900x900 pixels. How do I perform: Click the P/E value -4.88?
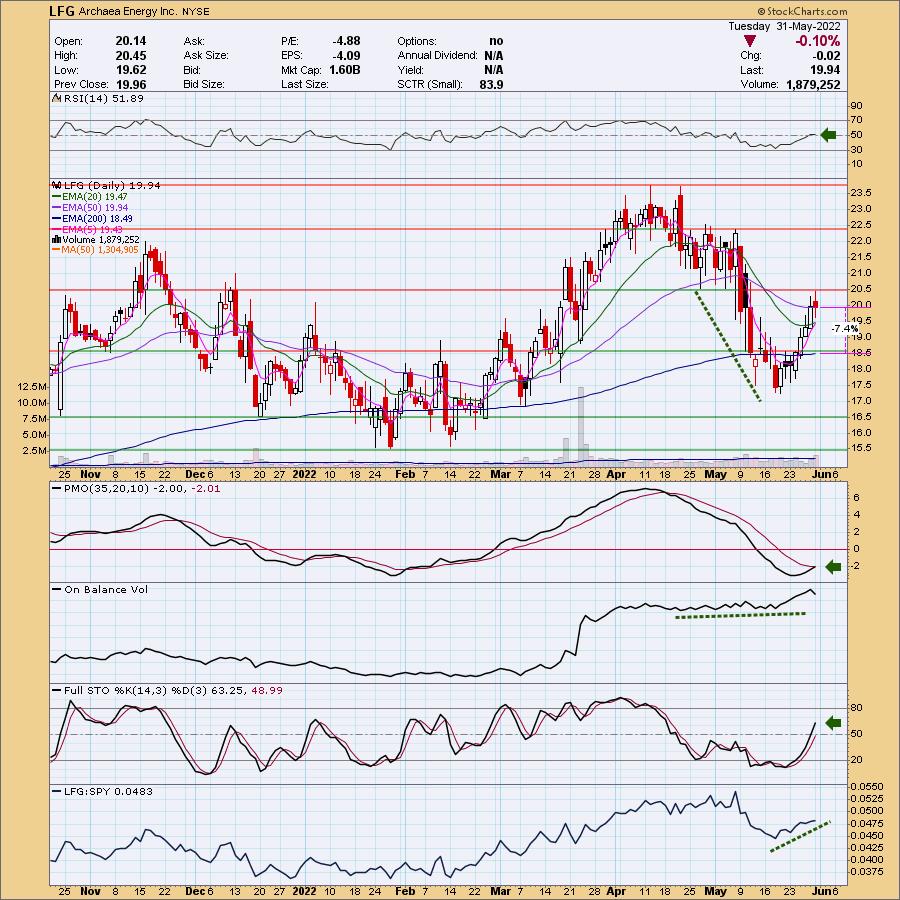coord(346,41)
